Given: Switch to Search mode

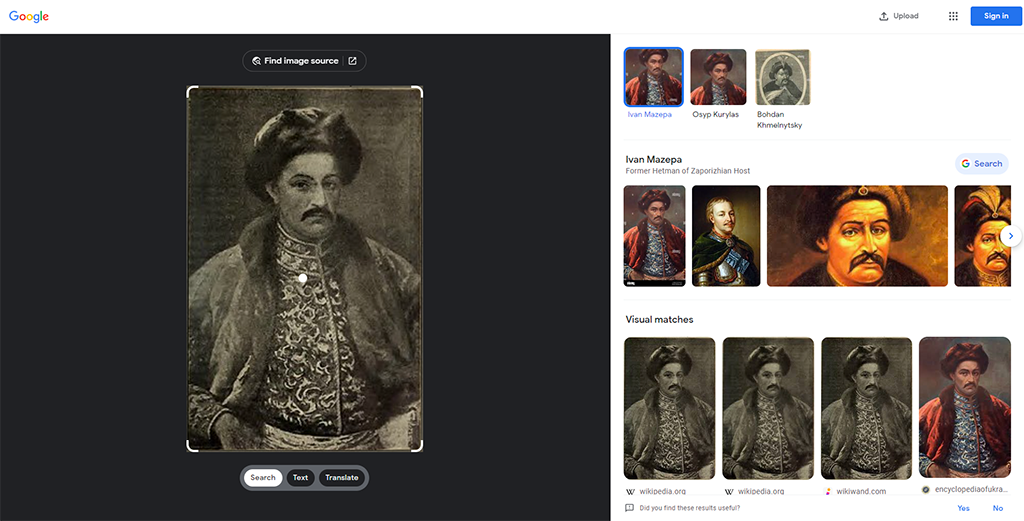Looking at the screenshot, I should (263, 478).
